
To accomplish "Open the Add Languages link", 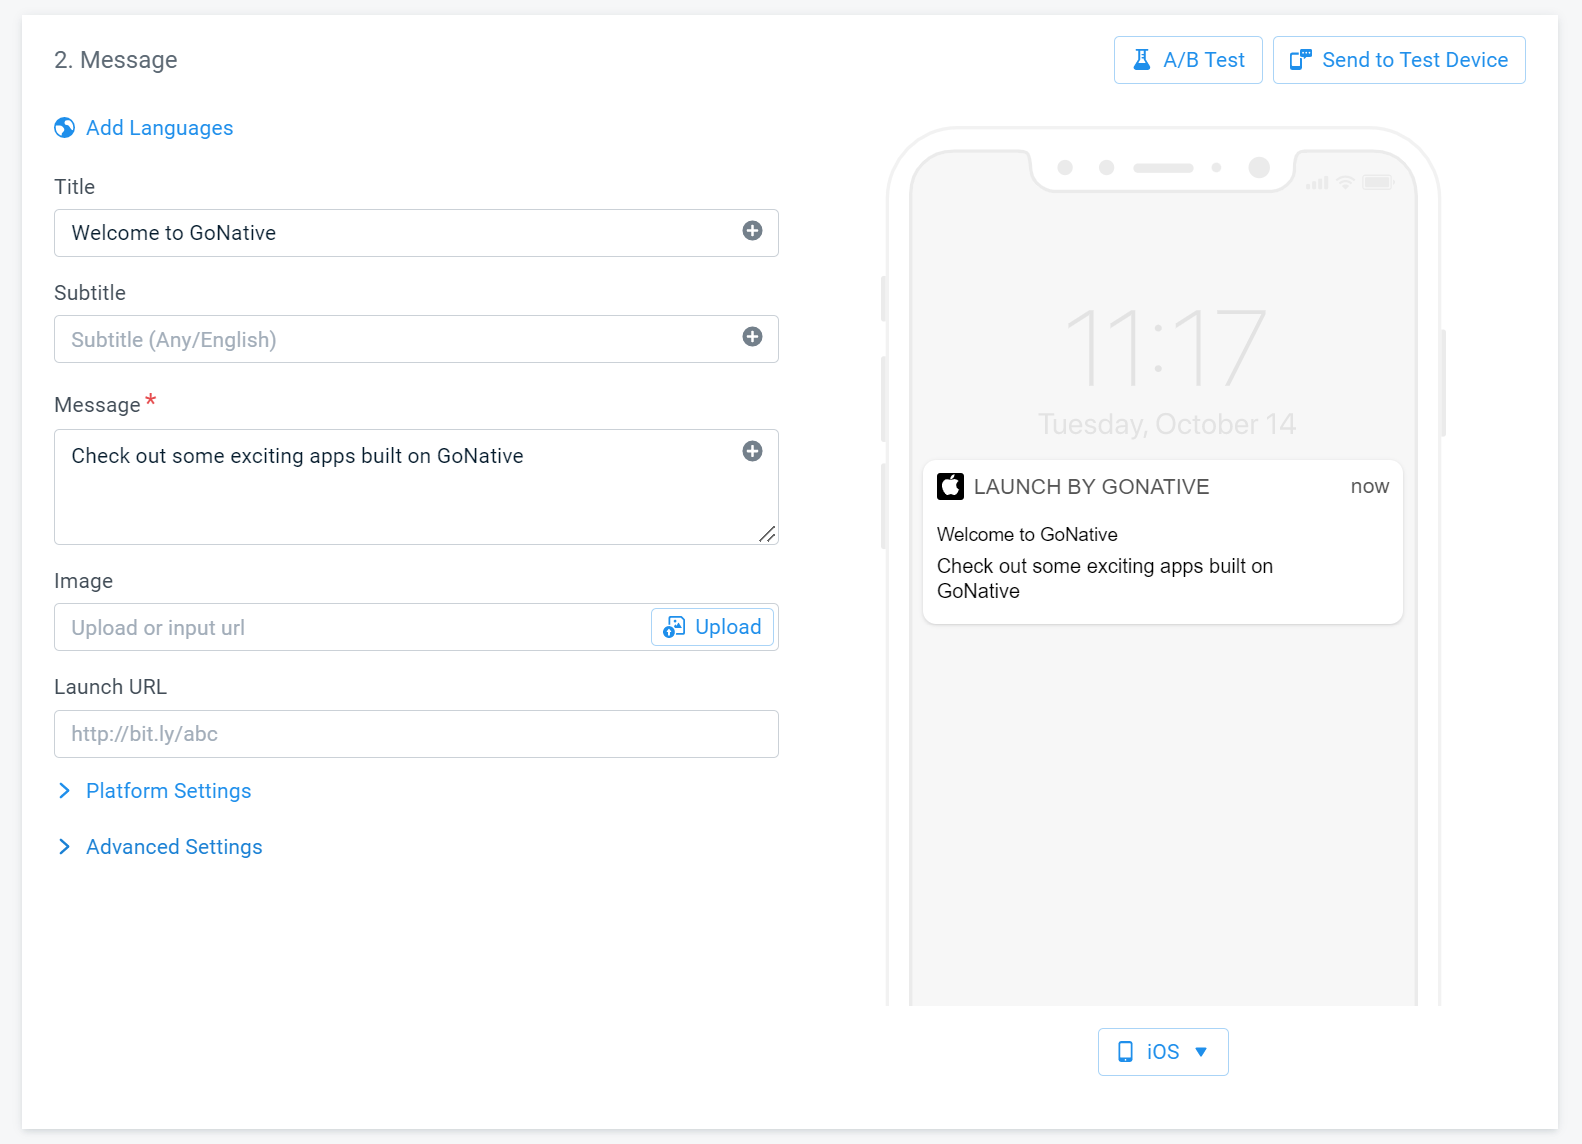I will [158, 128].
